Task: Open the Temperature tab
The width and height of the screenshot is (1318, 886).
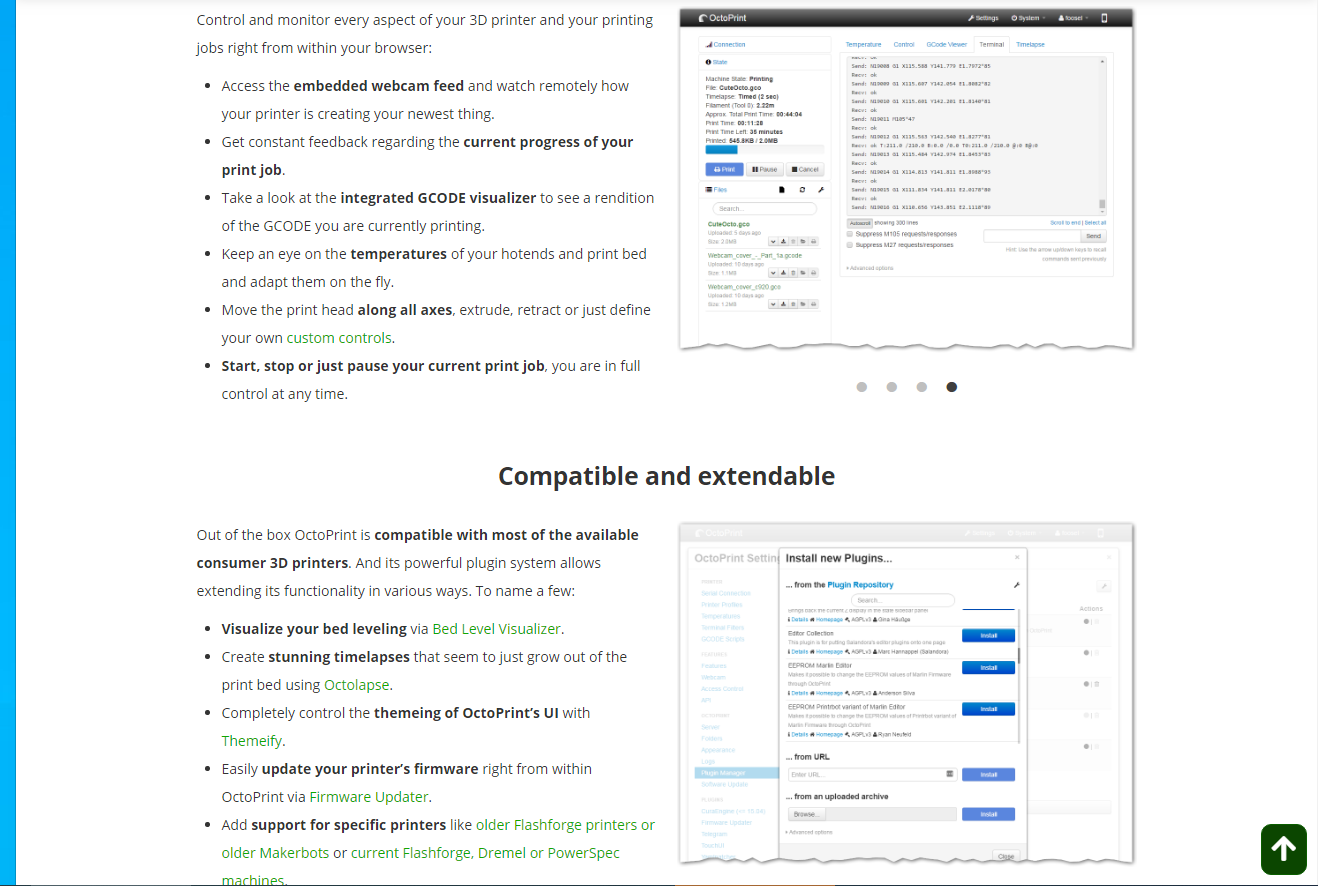Action: pyautogui.click(x=863, y=45)
